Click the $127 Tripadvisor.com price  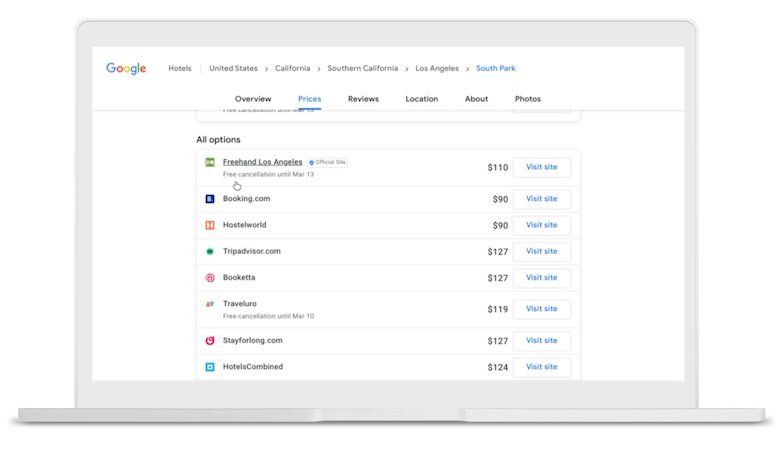[497, 252]
